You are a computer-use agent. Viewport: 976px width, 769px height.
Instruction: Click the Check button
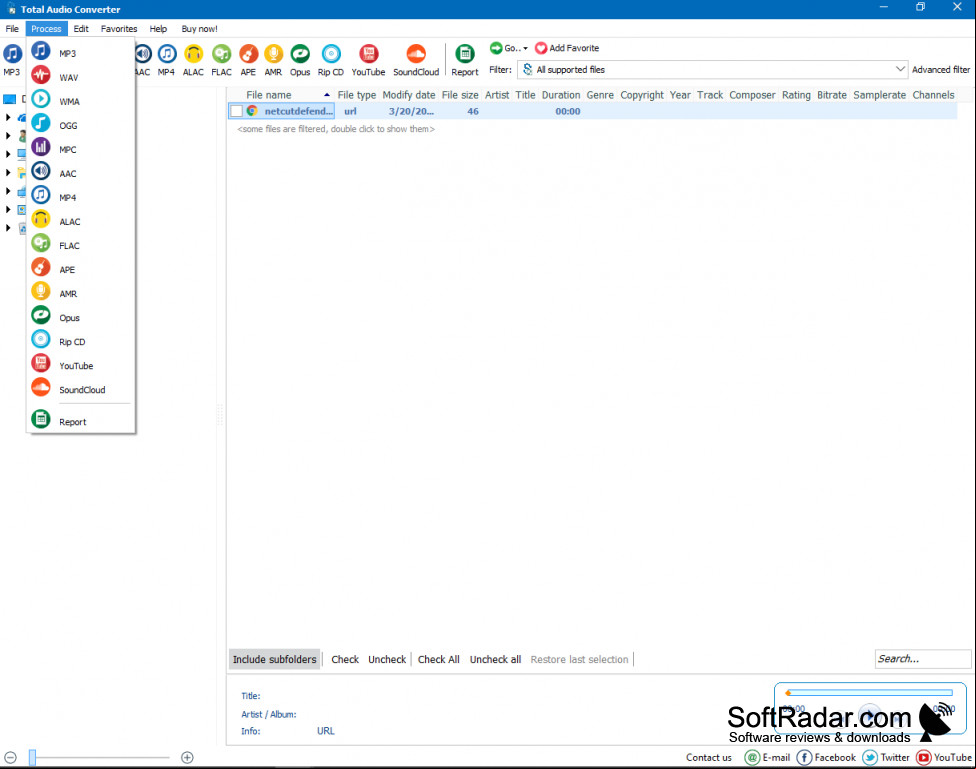345,659
